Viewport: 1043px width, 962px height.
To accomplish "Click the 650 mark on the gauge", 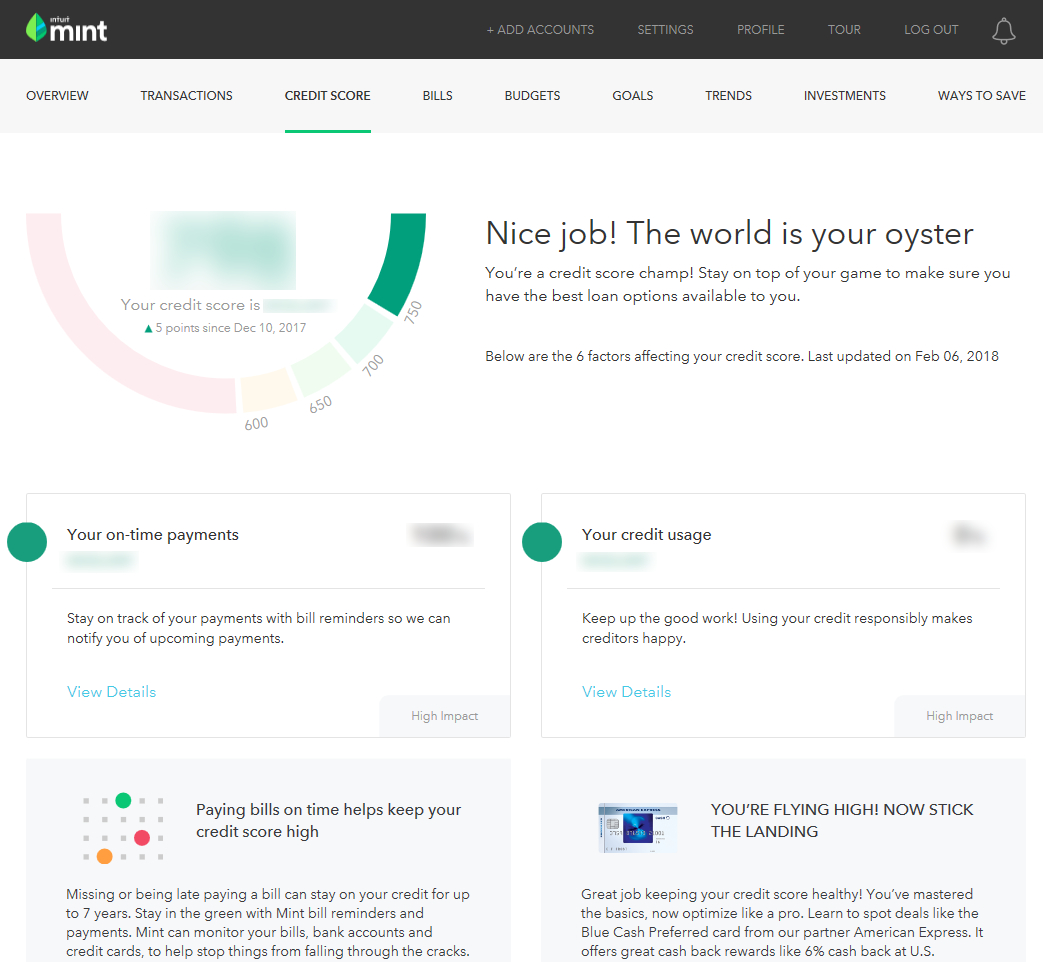I will pyautogui.click(x=321, y=404).
